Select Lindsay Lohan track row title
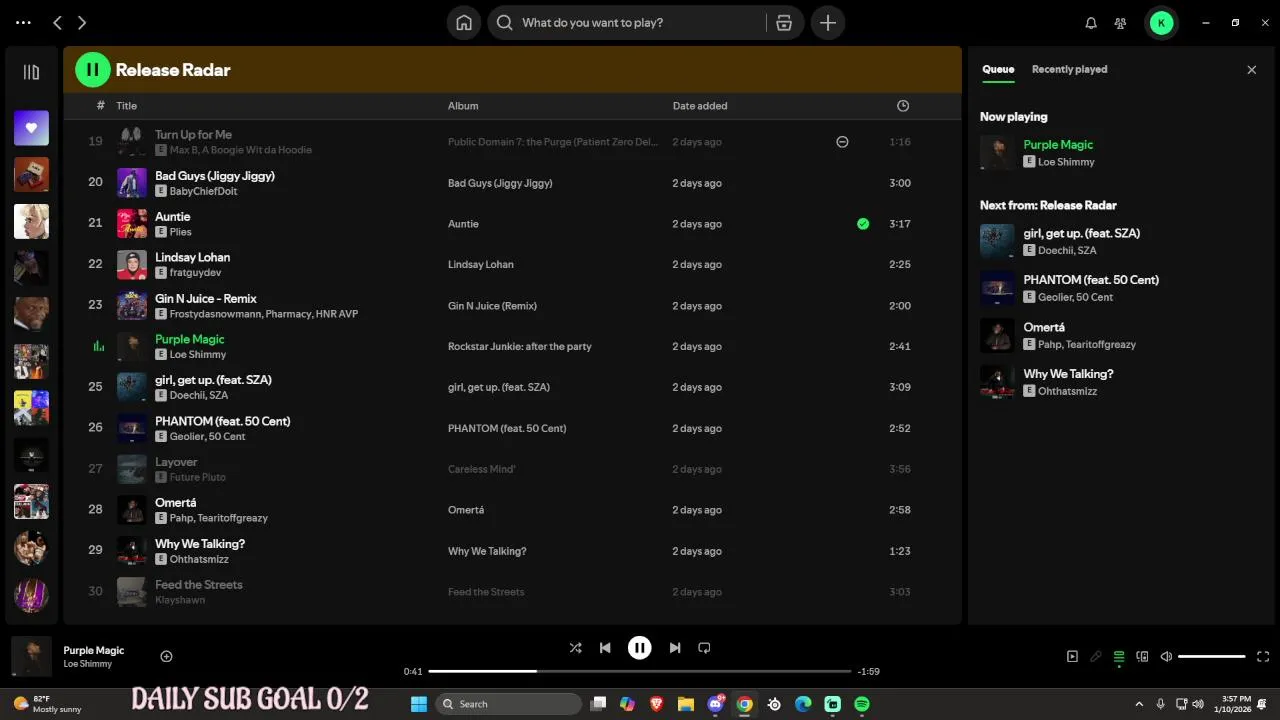This screenshot has width=1280, height=720. point(192,257)
